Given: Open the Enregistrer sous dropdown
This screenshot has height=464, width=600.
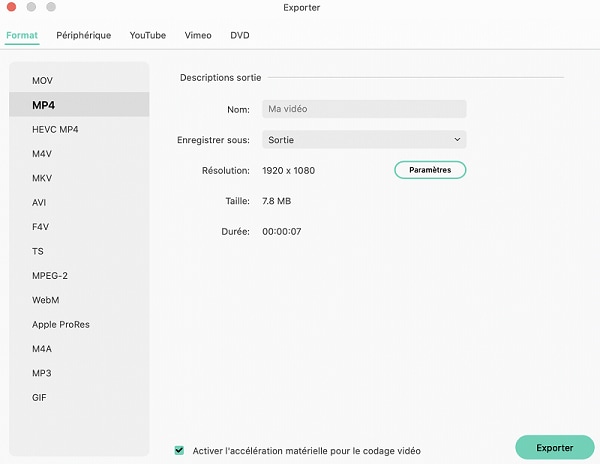Looking at the screenshot, I should click(364, 140).
